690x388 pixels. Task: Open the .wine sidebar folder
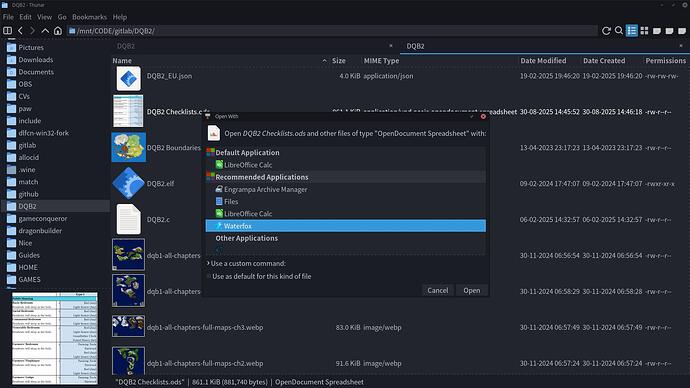pyautogui.click(x=27, y=169)
